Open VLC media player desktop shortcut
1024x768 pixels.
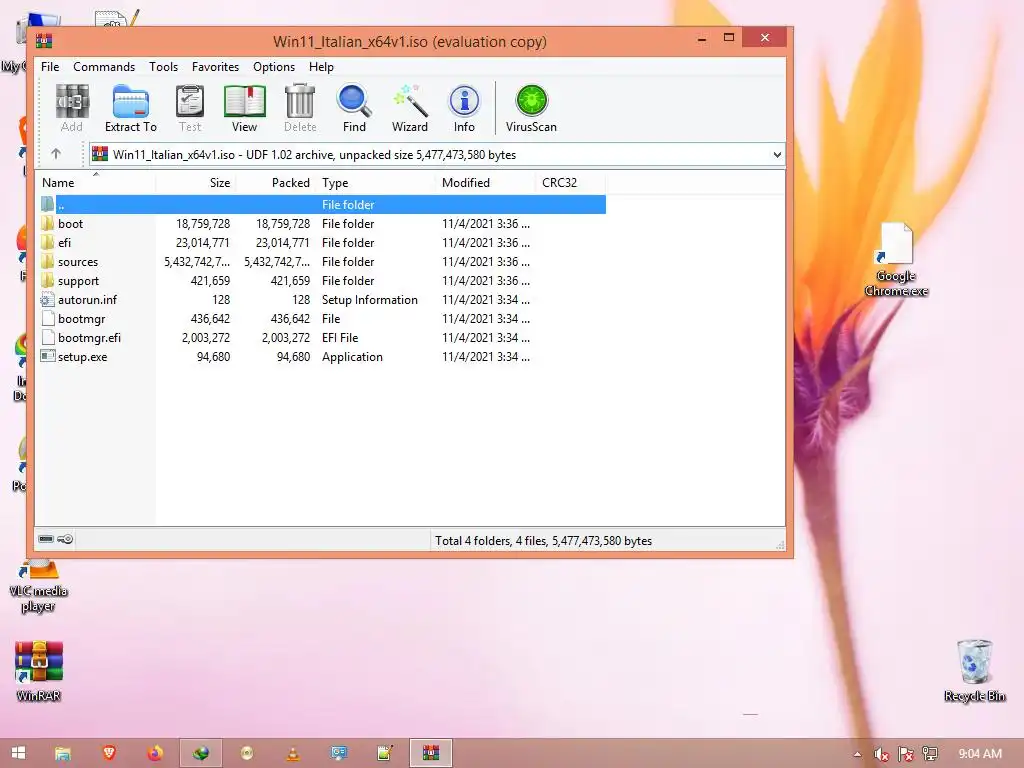[39, 586]
